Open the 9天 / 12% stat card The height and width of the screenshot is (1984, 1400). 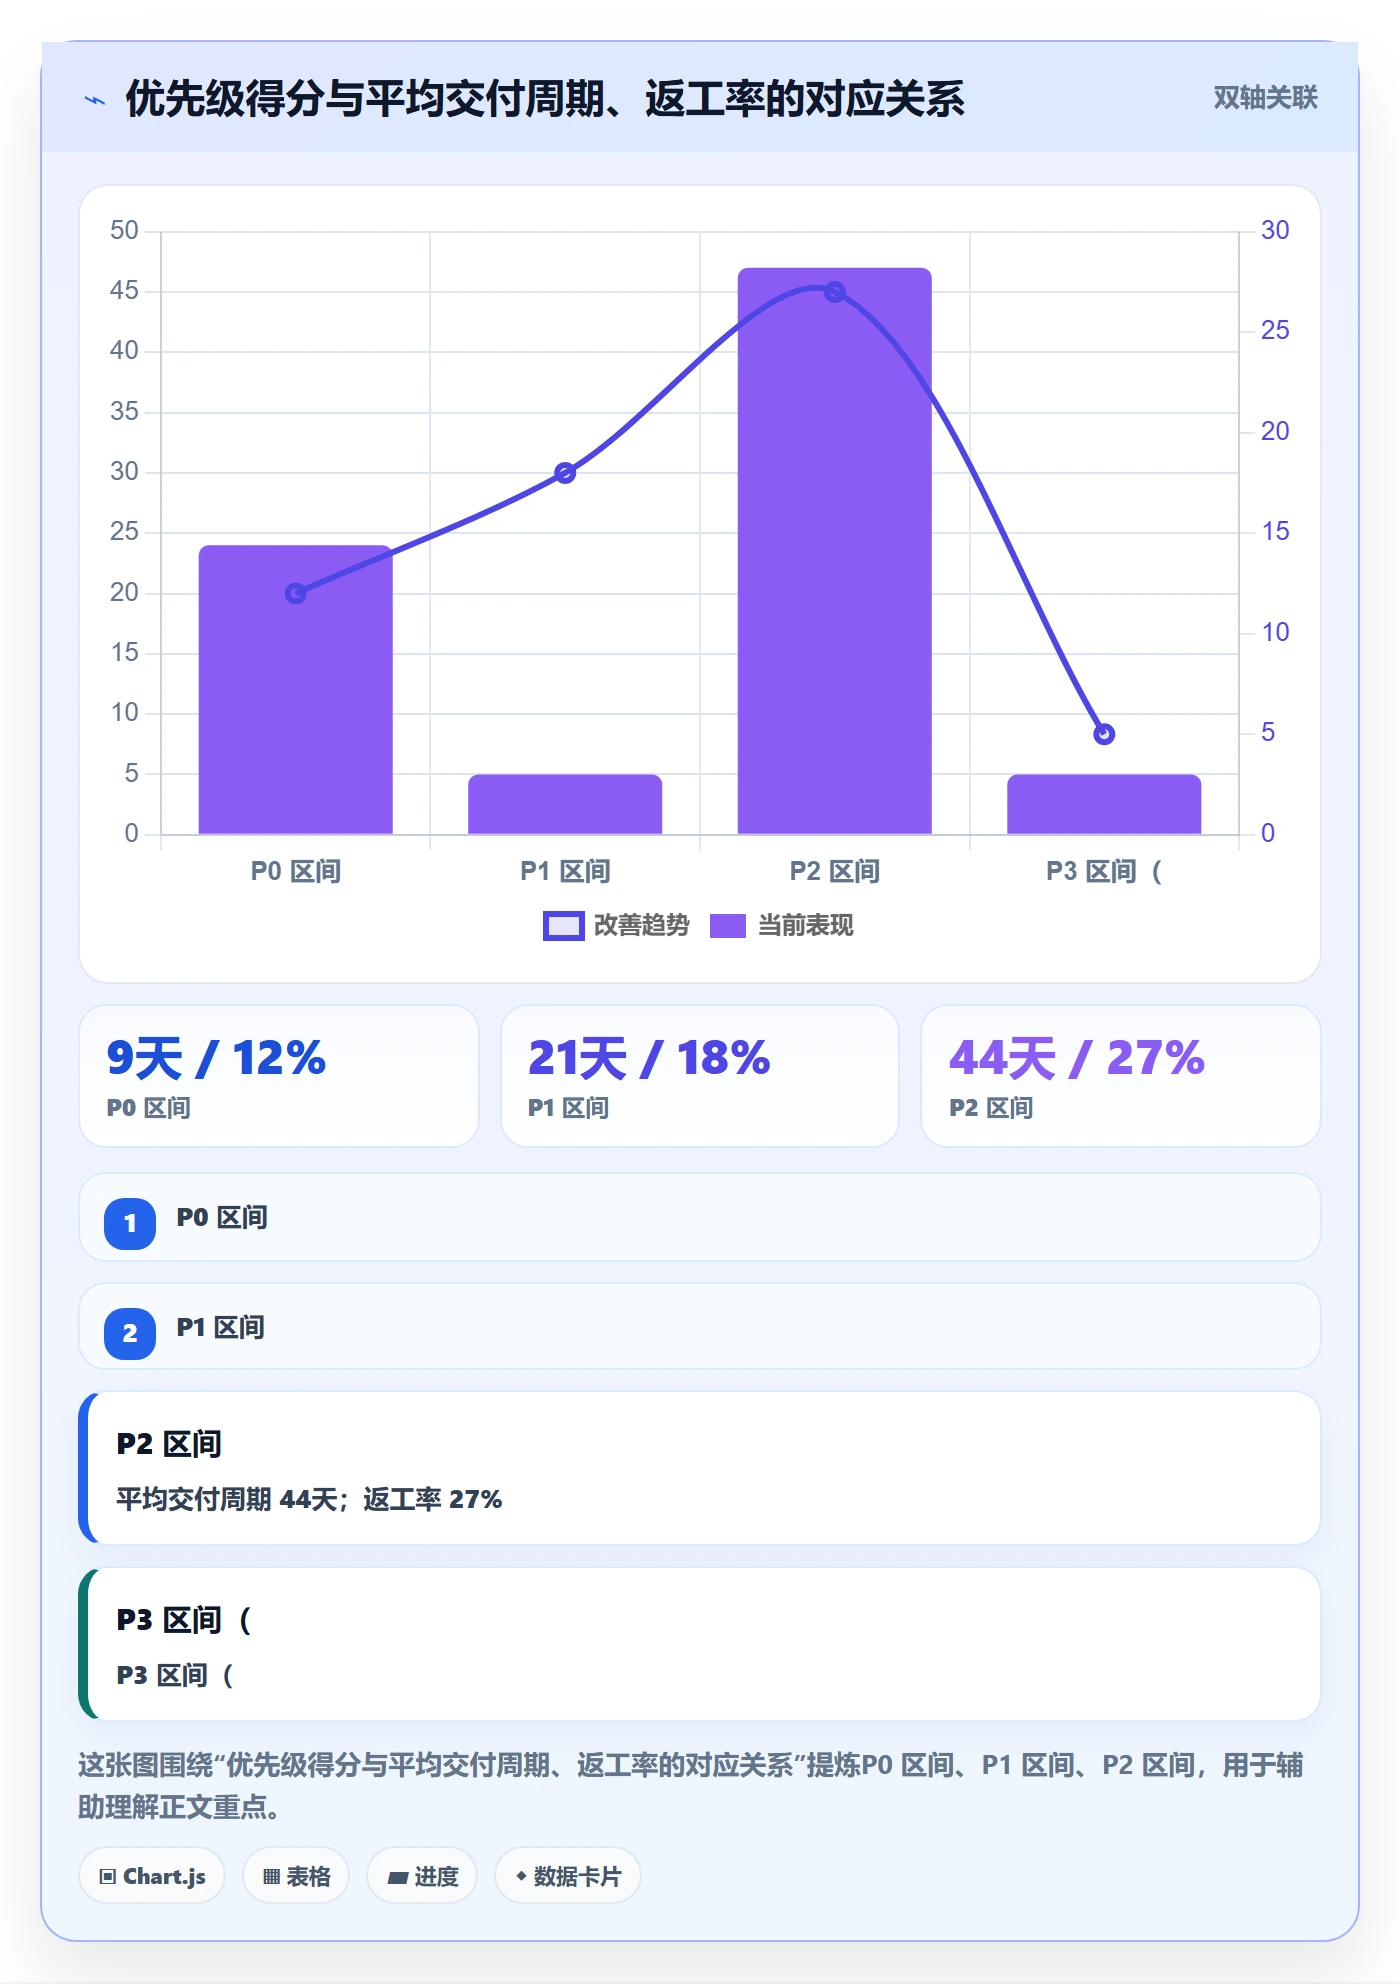click(279, 1076)
